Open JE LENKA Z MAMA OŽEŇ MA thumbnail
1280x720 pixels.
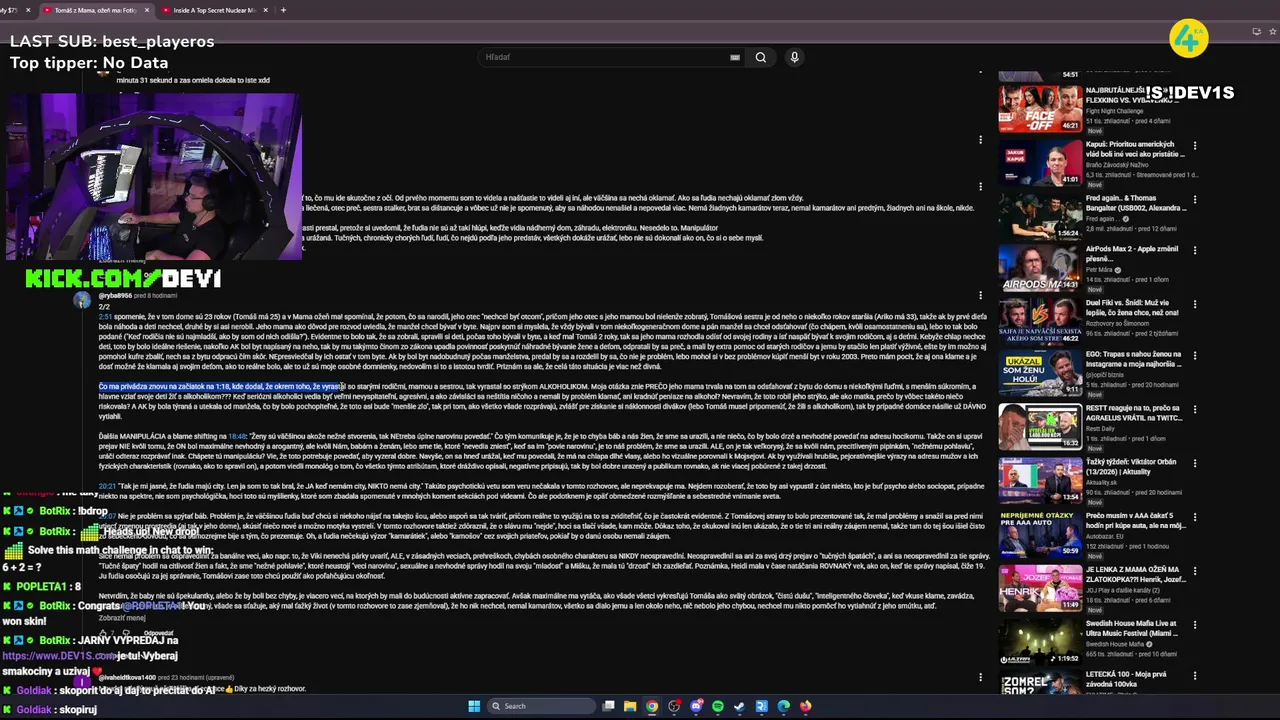pyautogui.click(x=1040, y=588)
